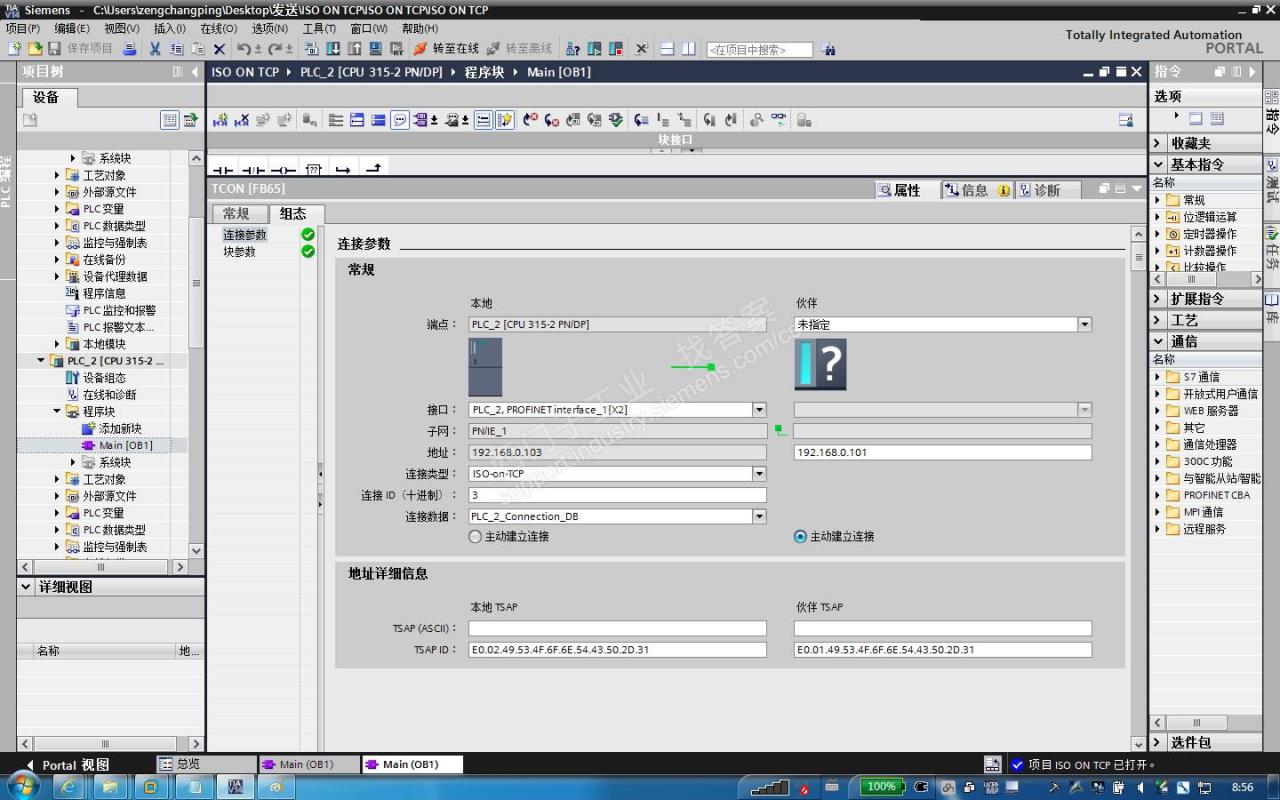Open the 项目(P) menu
This screenshot has width=1280, height=800.
pos(23,28)
